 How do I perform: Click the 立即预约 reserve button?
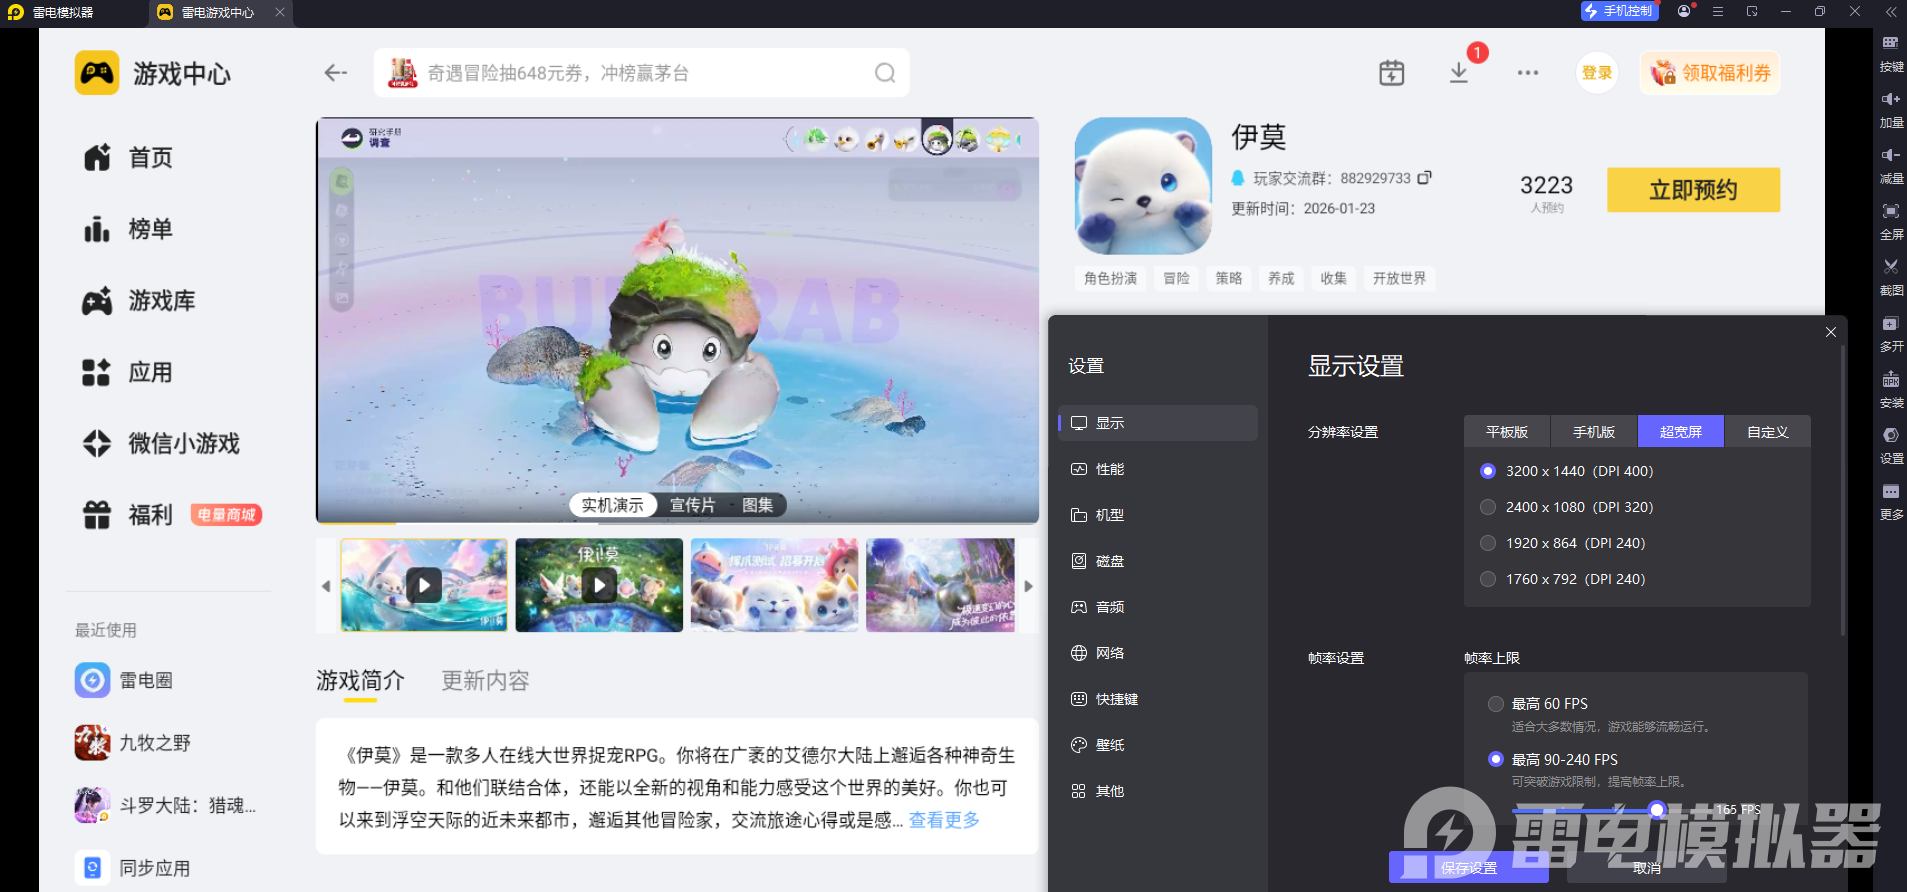1693,190
